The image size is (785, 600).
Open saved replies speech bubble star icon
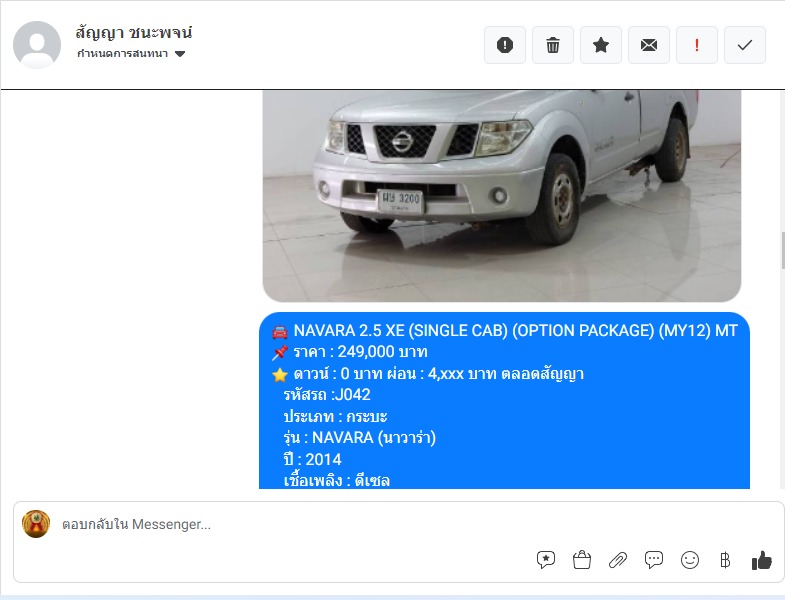pos(546,559)
